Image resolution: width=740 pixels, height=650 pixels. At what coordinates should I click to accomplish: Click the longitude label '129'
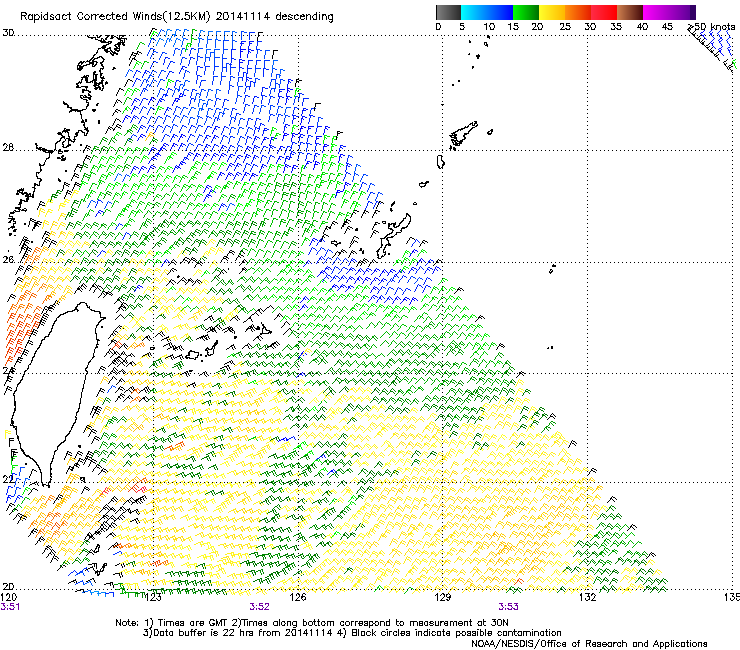(442, 598)
